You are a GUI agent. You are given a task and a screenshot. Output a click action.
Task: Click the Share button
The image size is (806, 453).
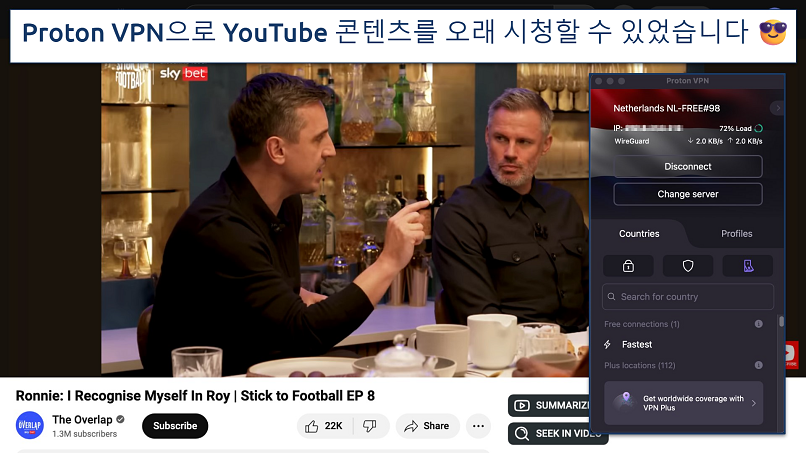point(427,426)
